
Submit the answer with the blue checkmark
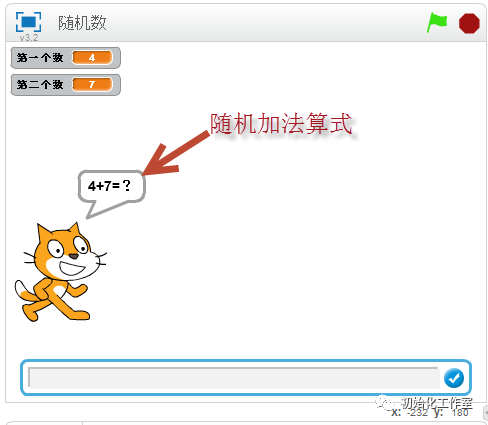click(x=454, y=378)
